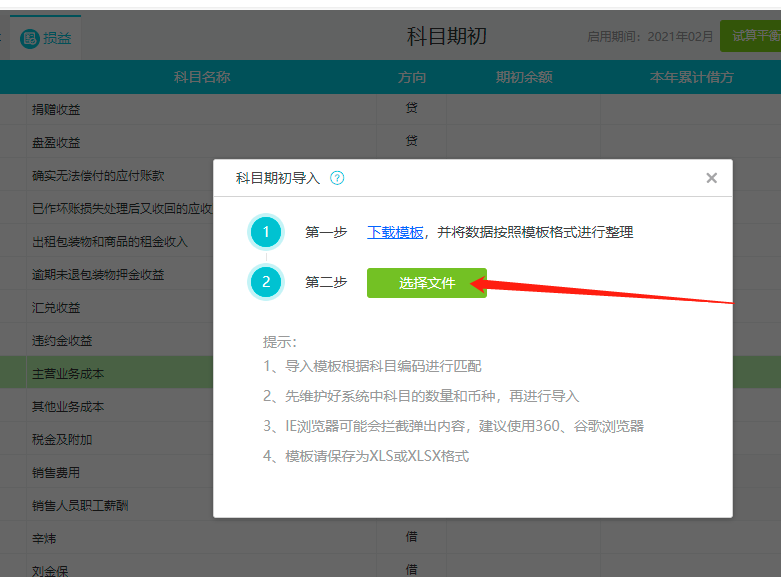Click the help question mark icon
The height and width of the screenshot is (577, 781).
[337, 178]
